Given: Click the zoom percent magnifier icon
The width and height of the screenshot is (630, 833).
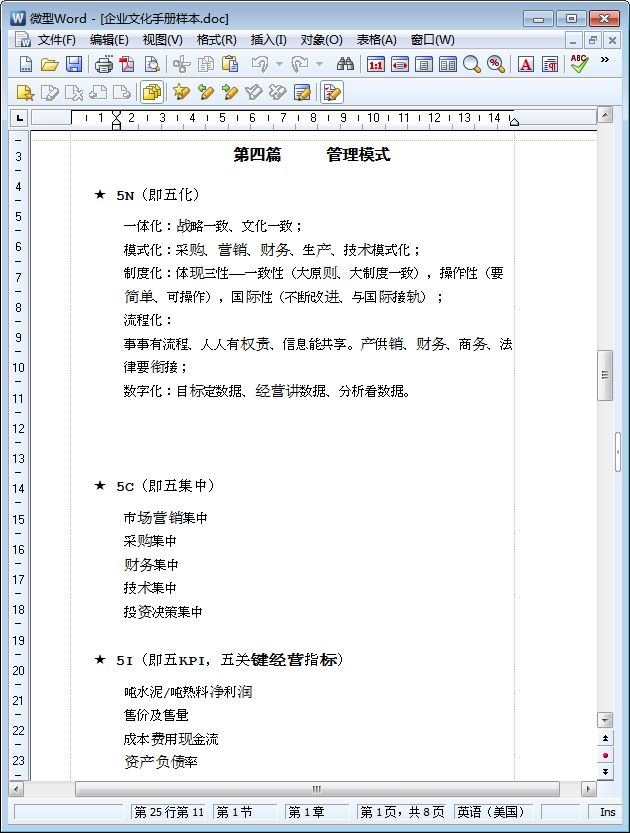Looking at the screenshot, I should (496, 65).
